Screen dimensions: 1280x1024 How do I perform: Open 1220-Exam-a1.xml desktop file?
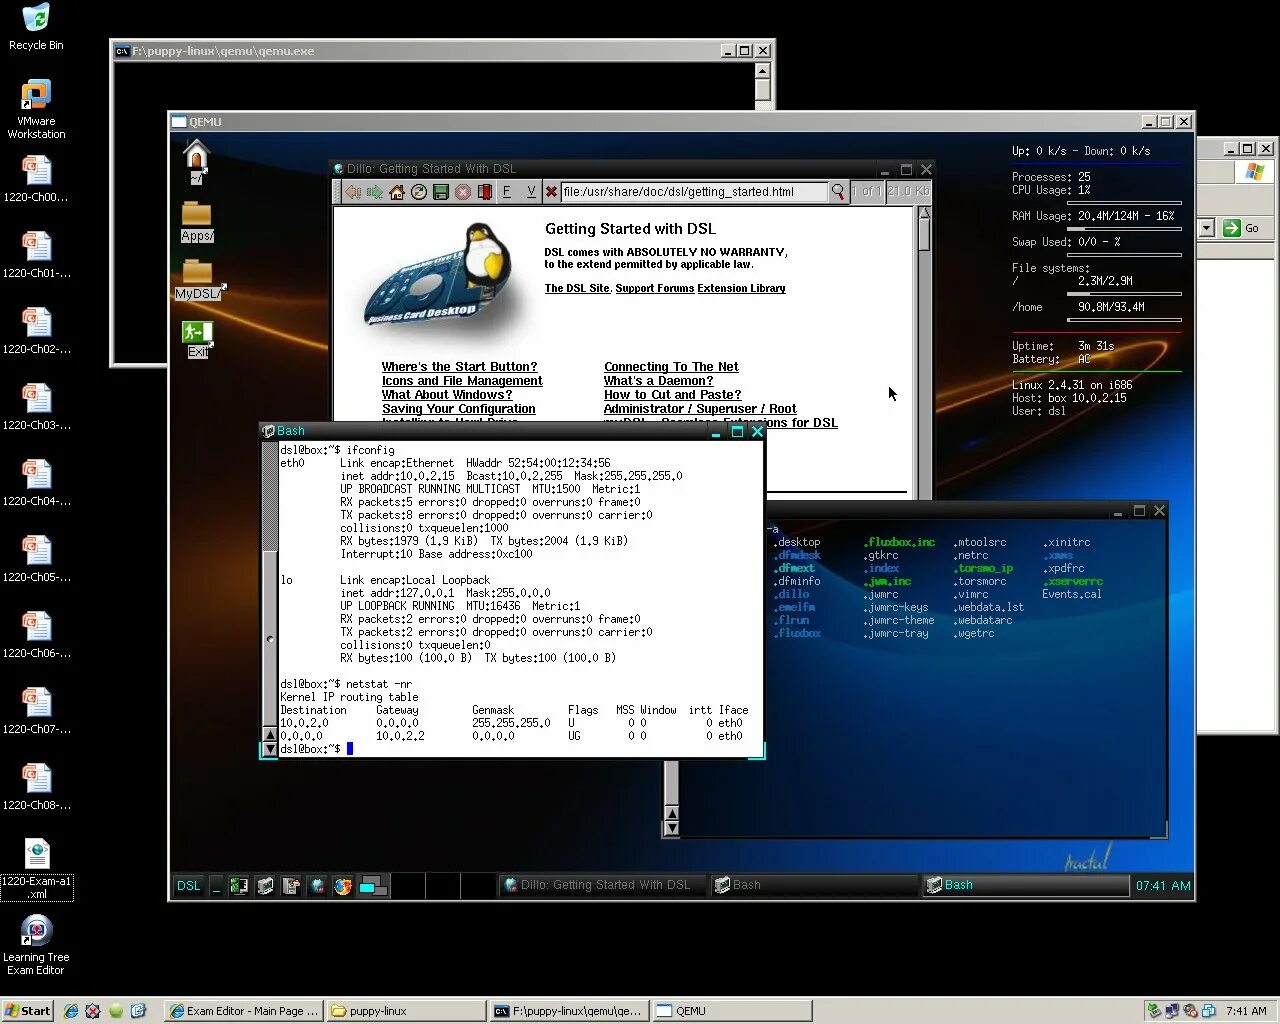click(x=37, y=869)
